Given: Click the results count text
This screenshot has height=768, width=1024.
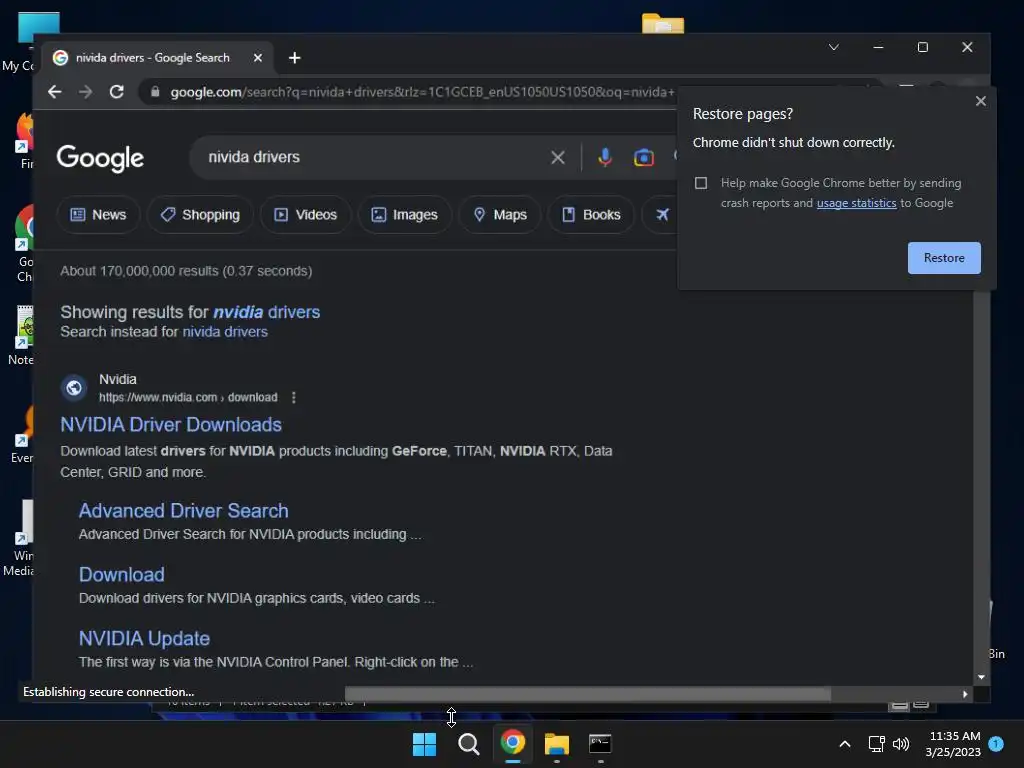Looking at the screenshot, I should [x=186, y=271].
